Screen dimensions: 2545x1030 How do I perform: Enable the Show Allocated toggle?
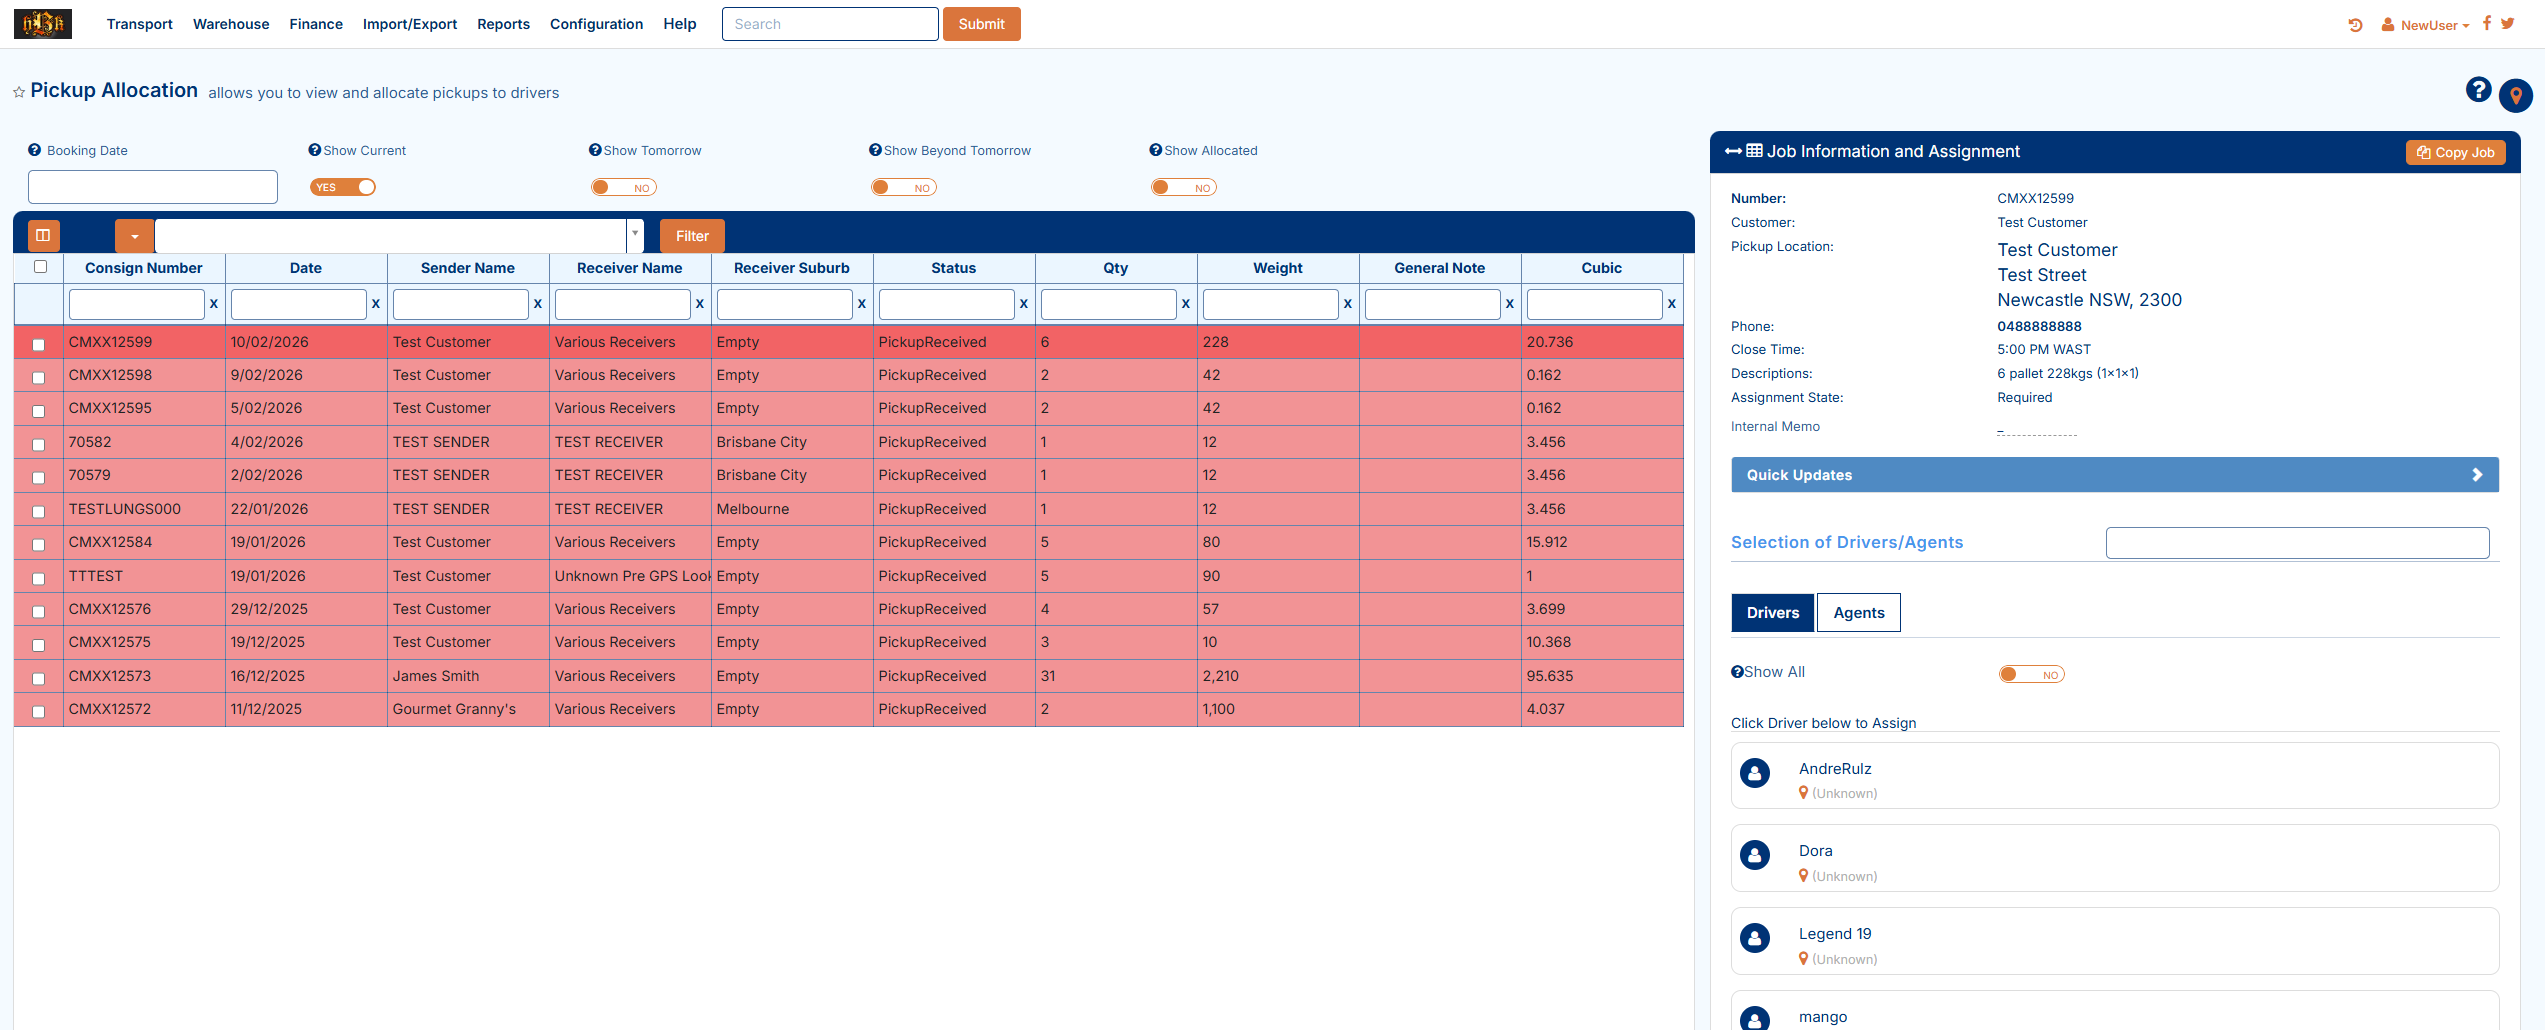[1183, 187]
